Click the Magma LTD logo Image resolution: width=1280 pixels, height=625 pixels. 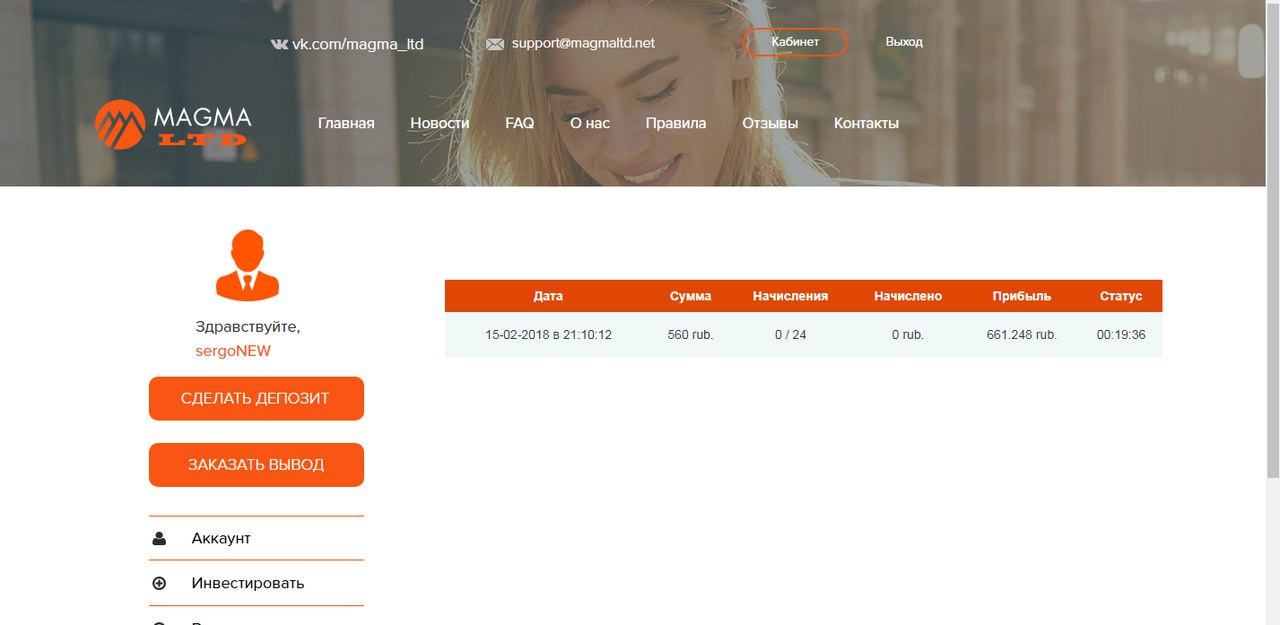point(173,125)
